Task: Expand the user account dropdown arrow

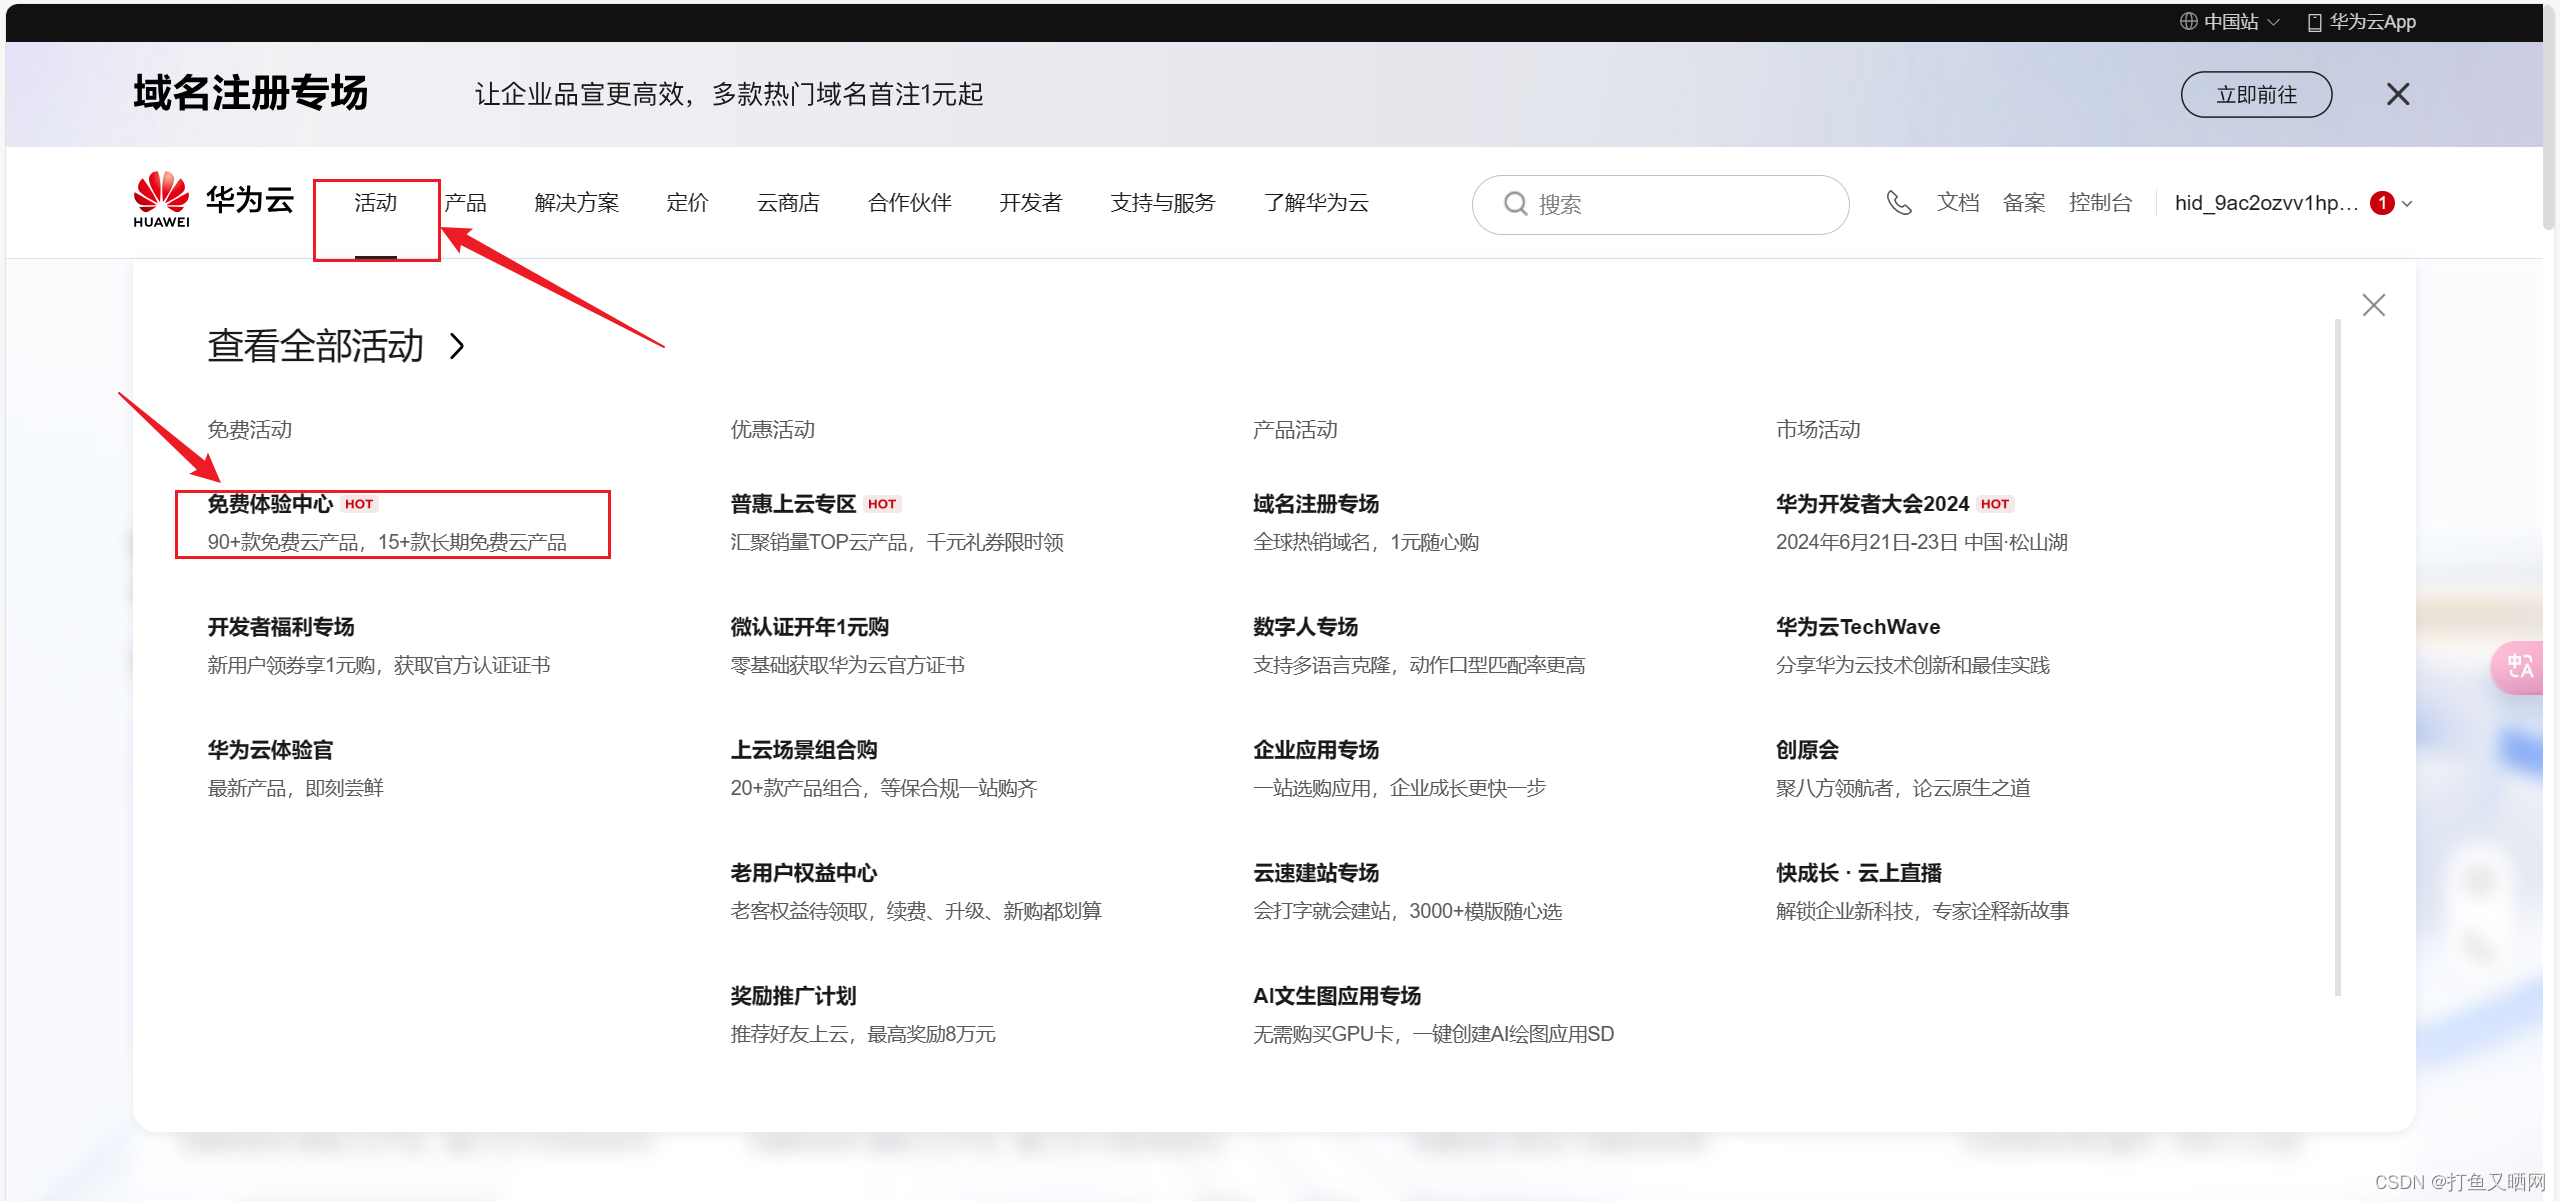Action: 2407,204
